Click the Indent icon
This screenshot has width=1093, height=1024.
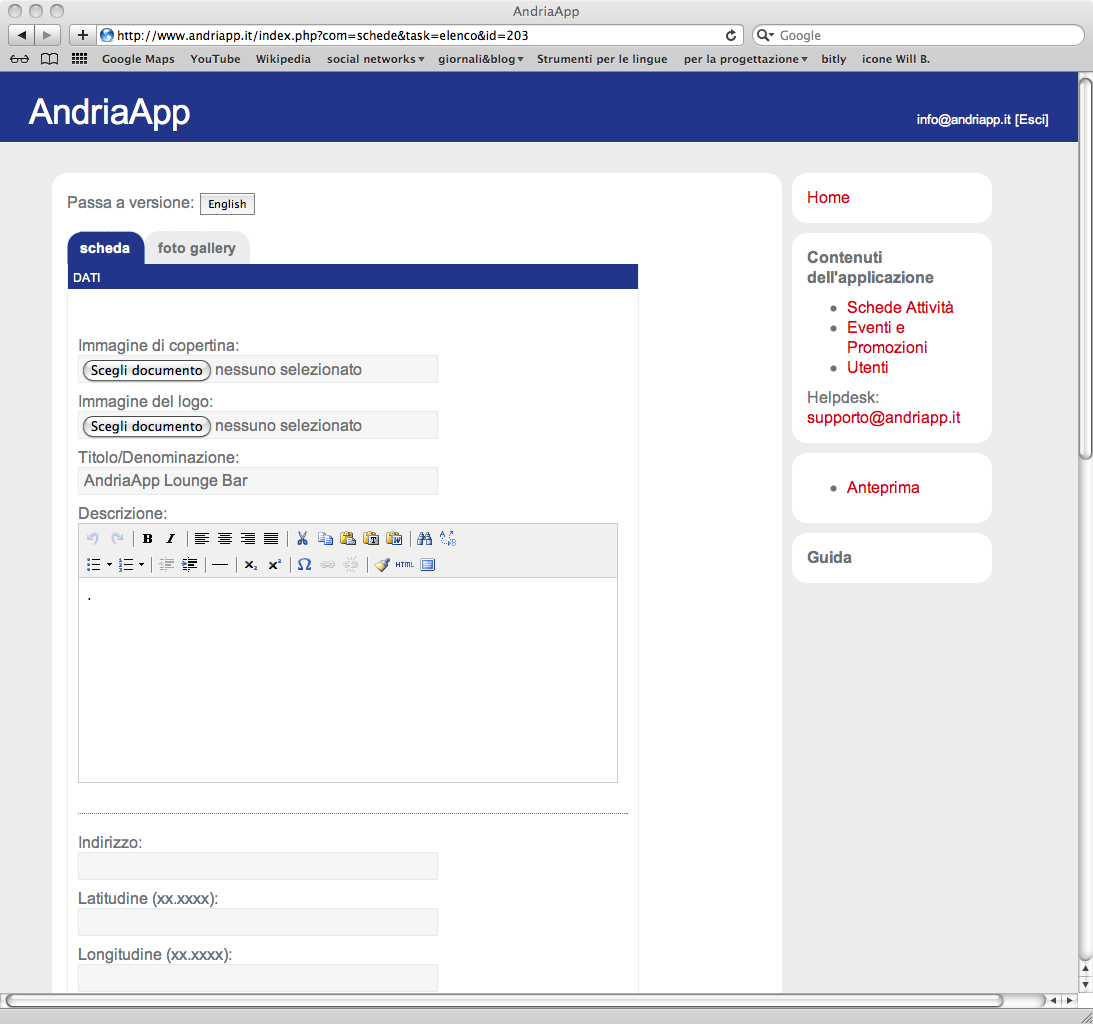coord(189,565)
